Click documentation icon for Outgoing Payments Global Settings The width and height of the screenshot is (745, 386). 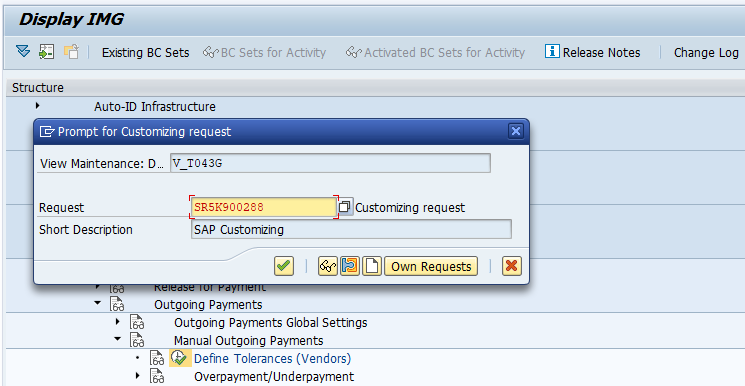pyautogui.click(x=137, y=322)
